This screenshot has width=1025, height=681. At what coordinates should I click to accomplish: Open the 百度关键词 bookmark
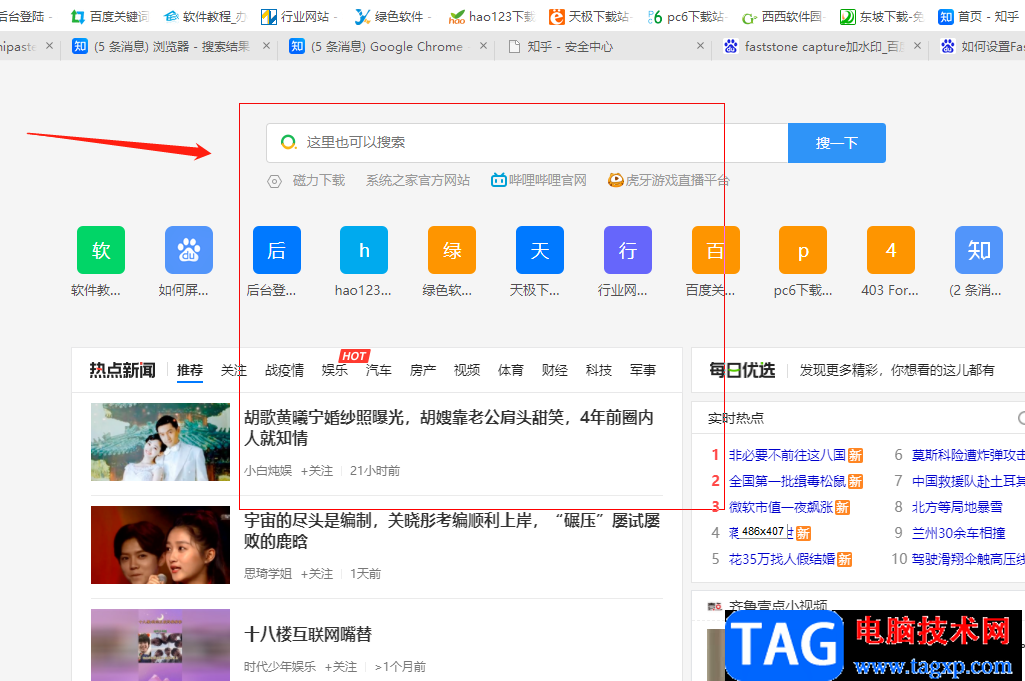pos(109,16)
